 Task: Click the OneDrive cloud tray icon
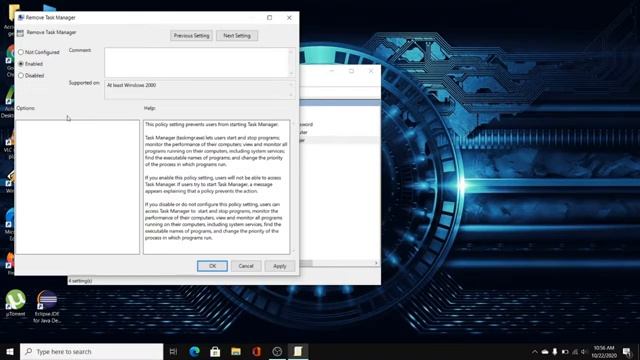(545, 352)
